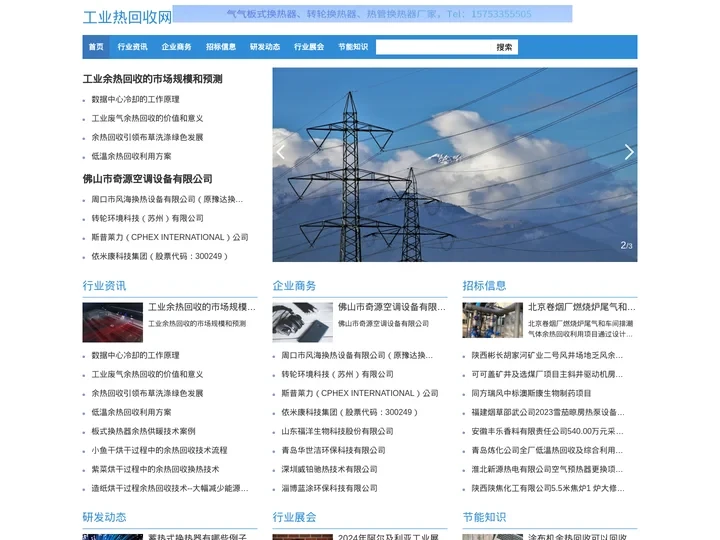Open the 研发动态 section heading
This screenshot has width=720, height=540.
pos(104,517)
